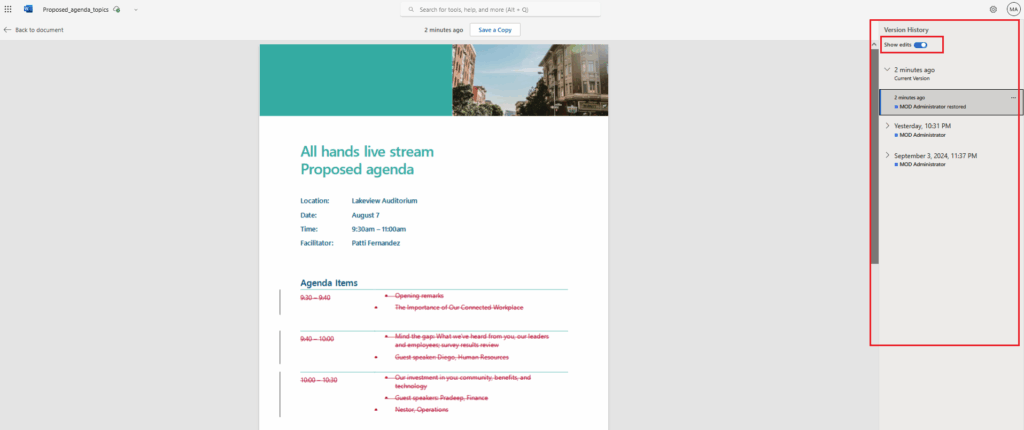Click the Word application icon
The height and width of the screenshot is (430, 1024).
coord(28,9)
